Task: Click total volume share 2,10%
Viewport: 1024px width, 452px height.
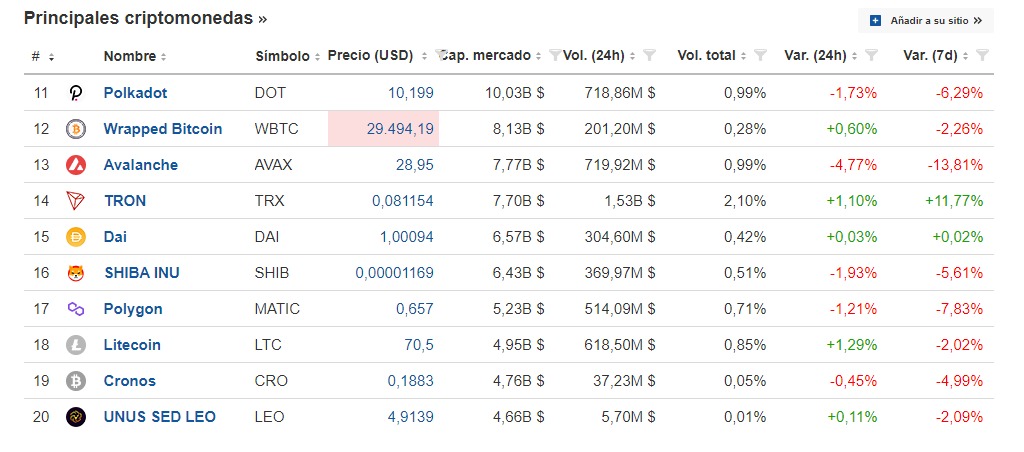Action: pyautogui.click(x=745, y=201)
